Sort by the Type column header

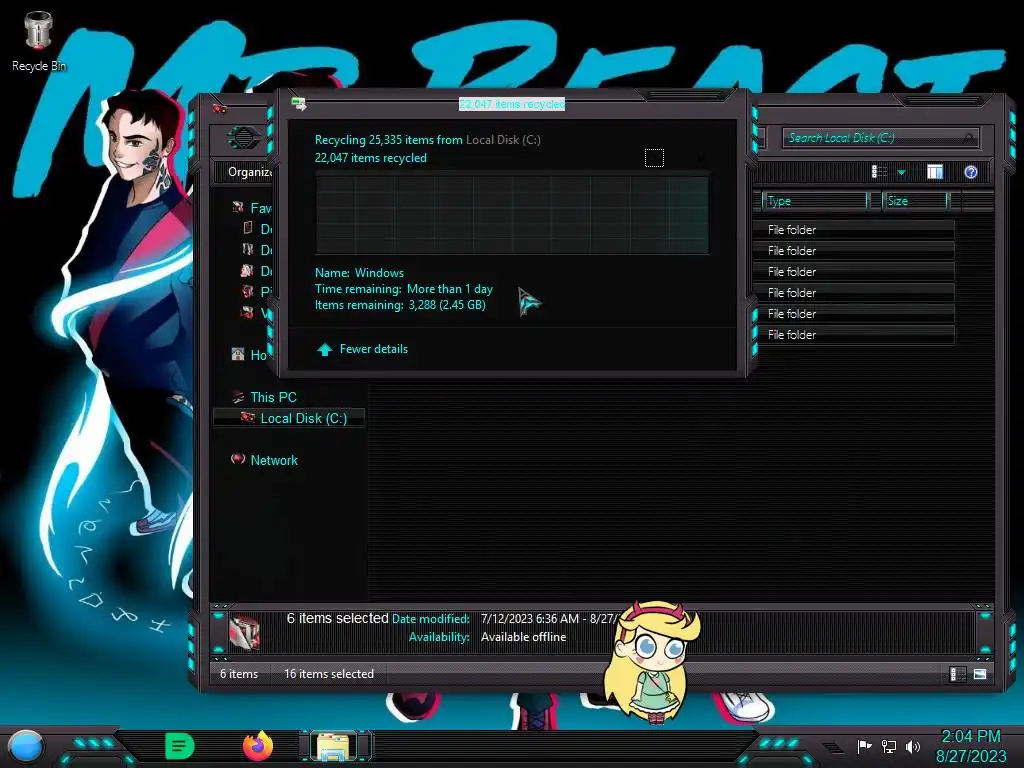click(x=816, y=201)
